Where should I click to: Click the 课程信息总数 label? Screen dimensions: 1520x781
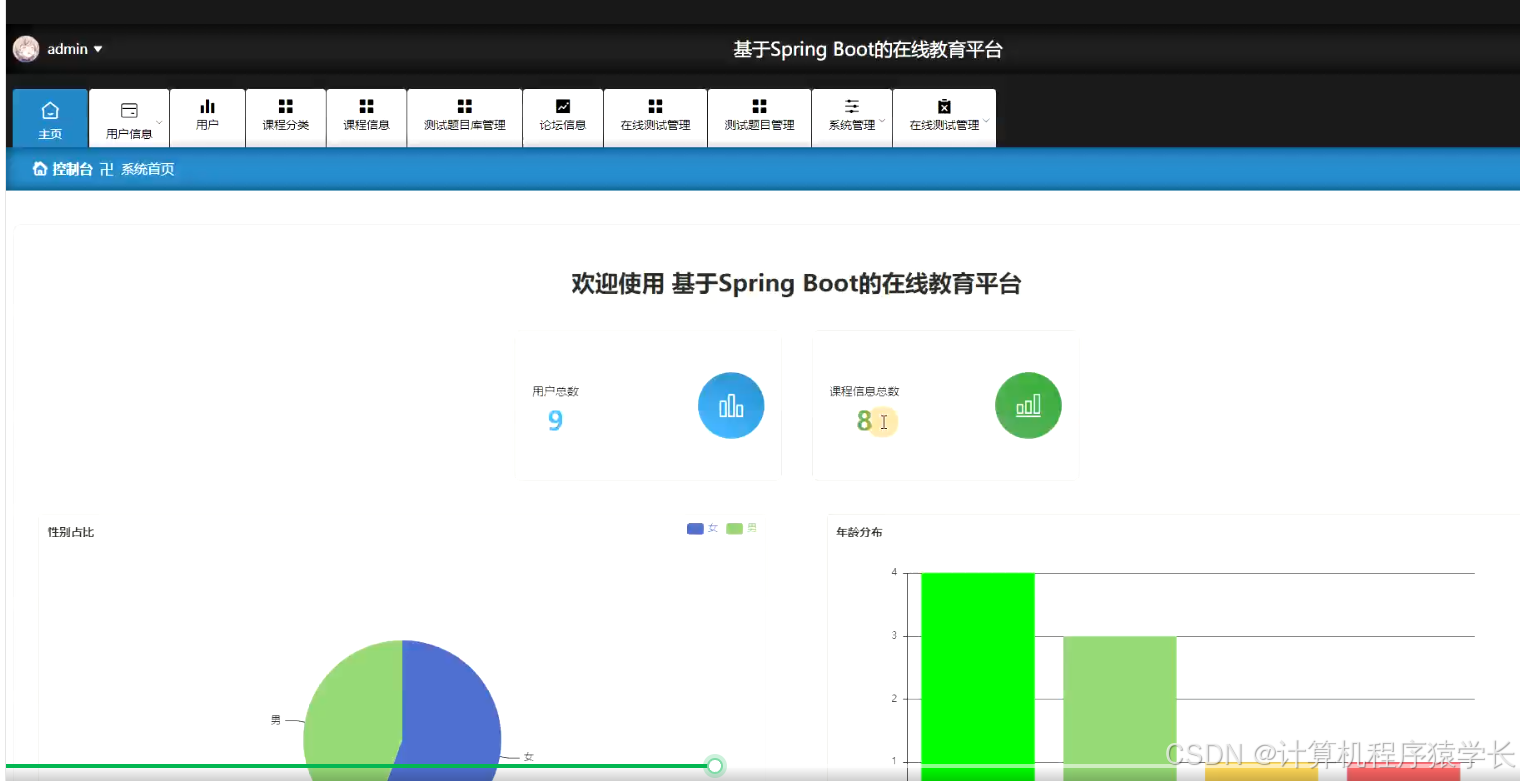(x=864, y=391)
